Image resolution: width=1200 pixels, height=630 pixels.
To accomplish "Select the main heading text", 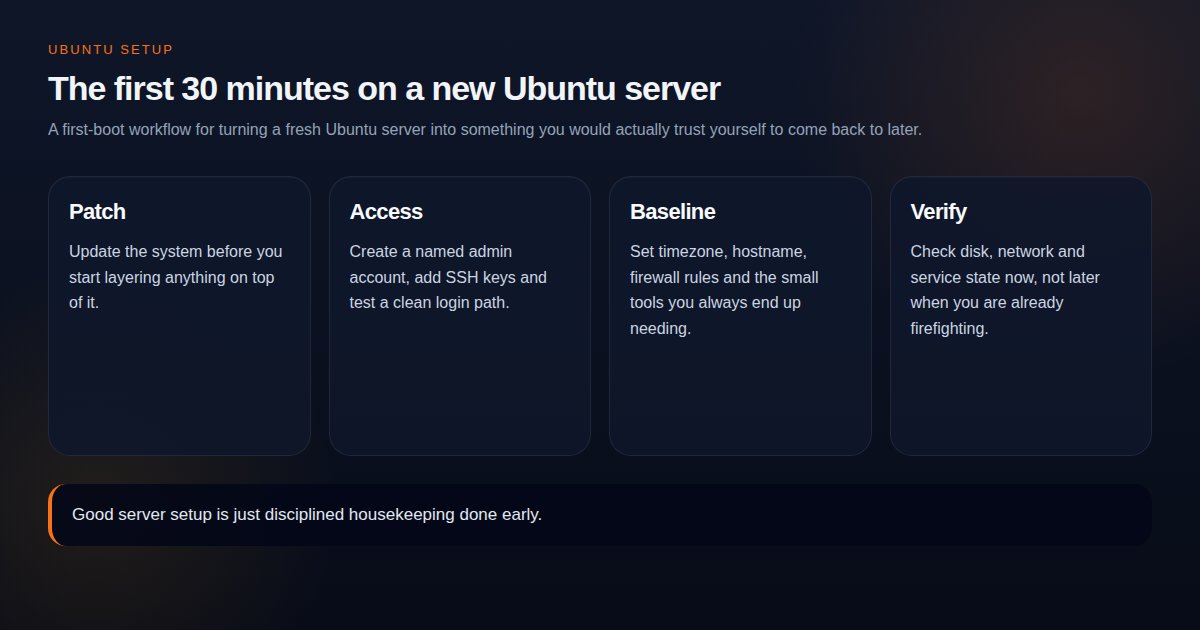I will [383, 89].
